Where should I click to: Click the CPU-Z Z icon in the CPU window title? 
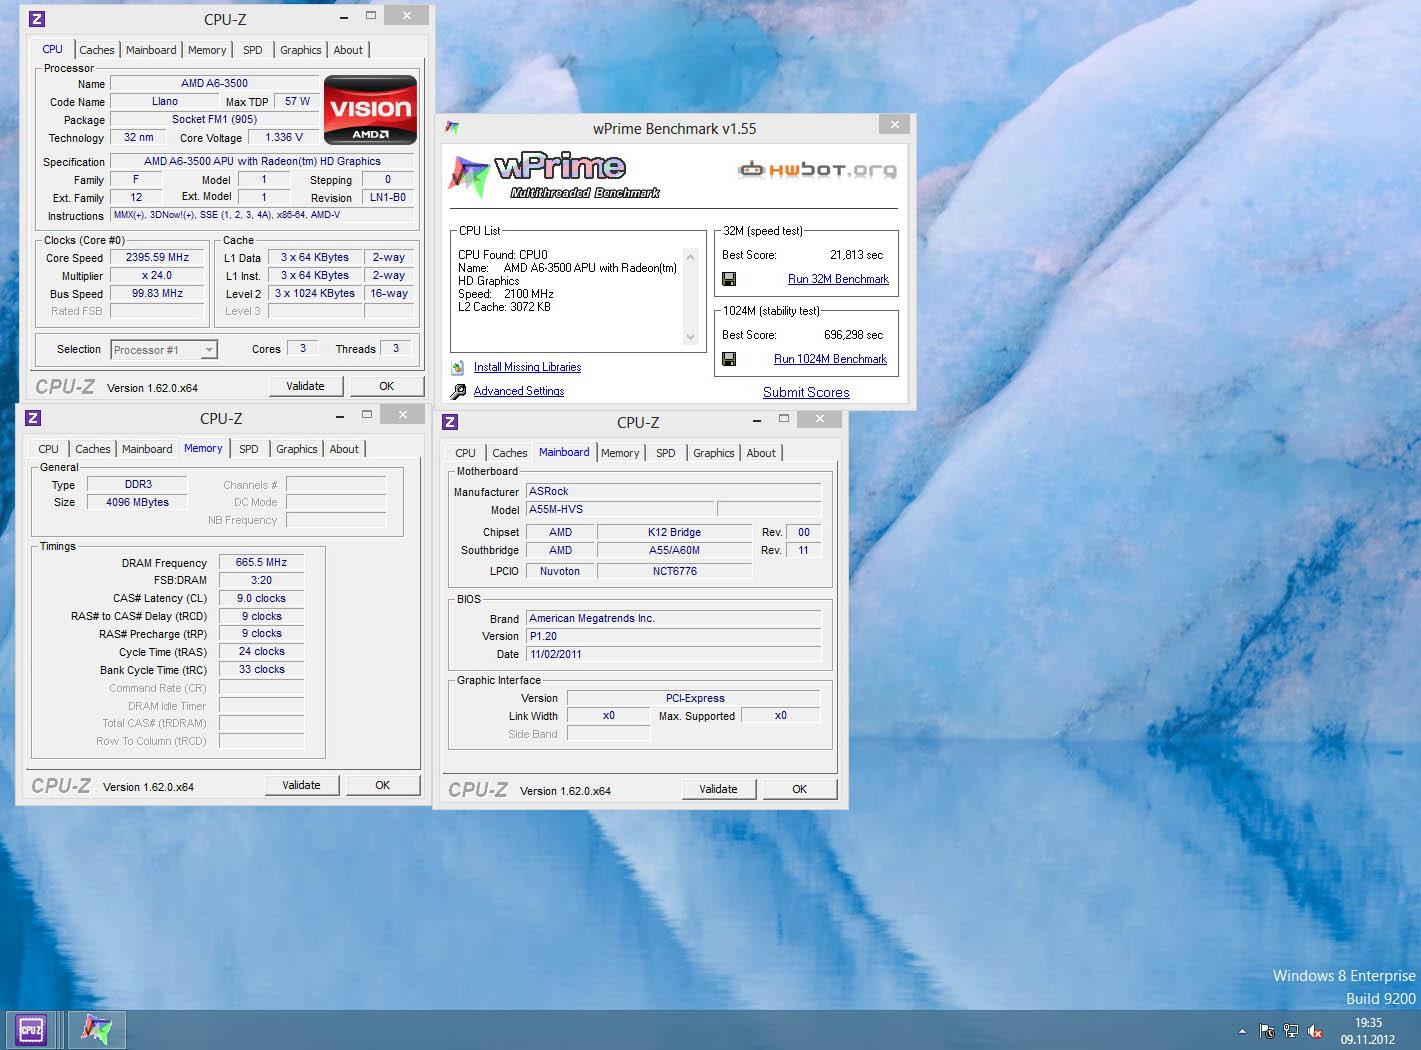(x=37, y=19)
